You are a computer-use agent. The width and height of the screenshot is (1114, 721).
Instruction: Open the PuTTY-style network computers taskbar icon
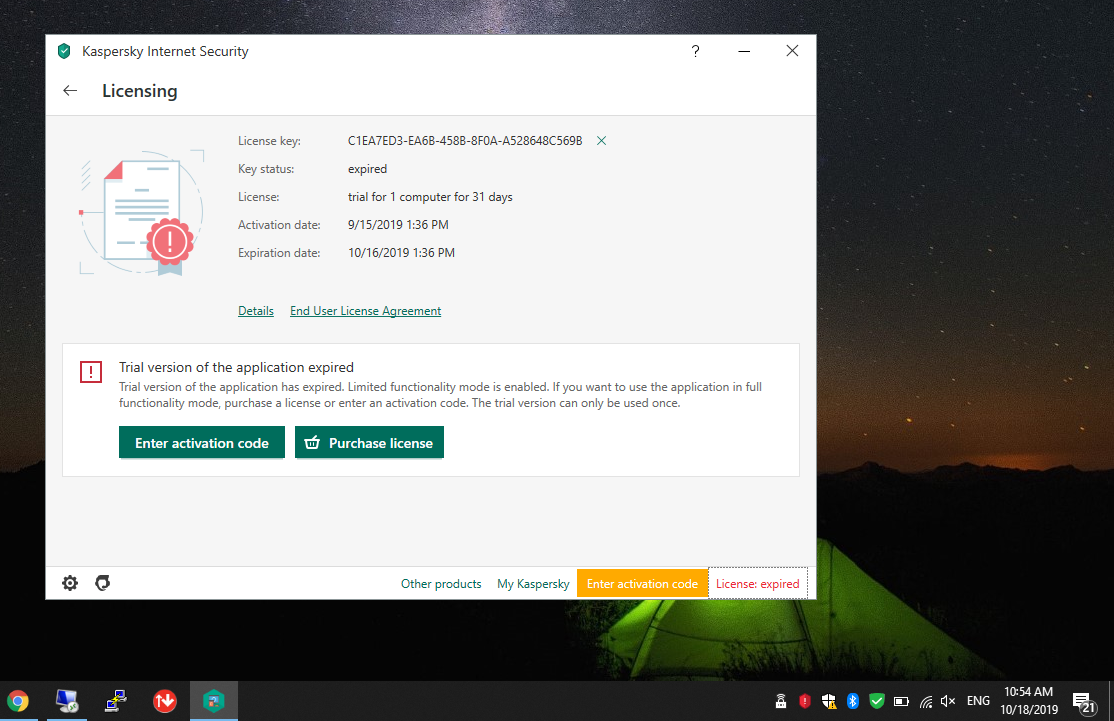(x=116, y=701)
